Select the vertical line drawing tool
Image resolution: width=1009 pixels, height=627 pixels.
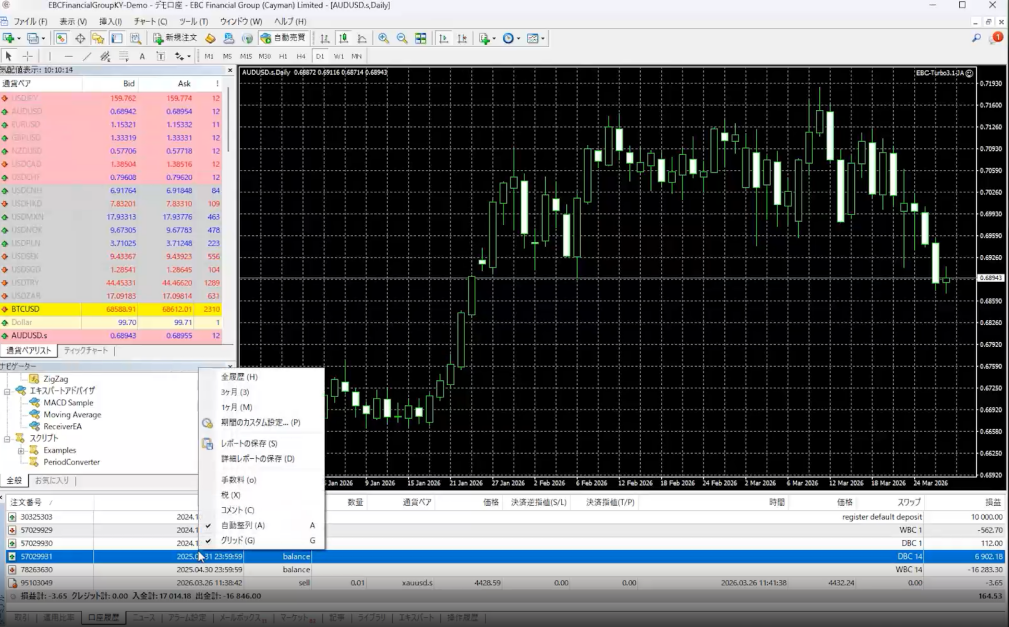pyautogui.click(x=50, y=57)
